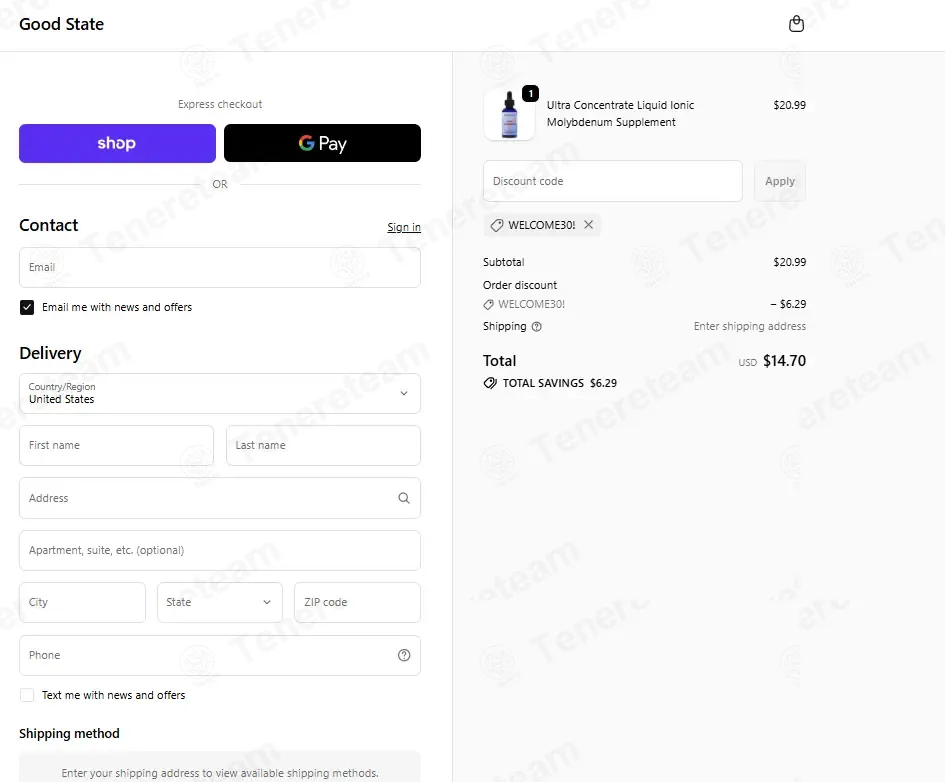Focus the Phone field
Image resolution: width=945 pixels, height=782 pixels.
[x=220, y=655]
